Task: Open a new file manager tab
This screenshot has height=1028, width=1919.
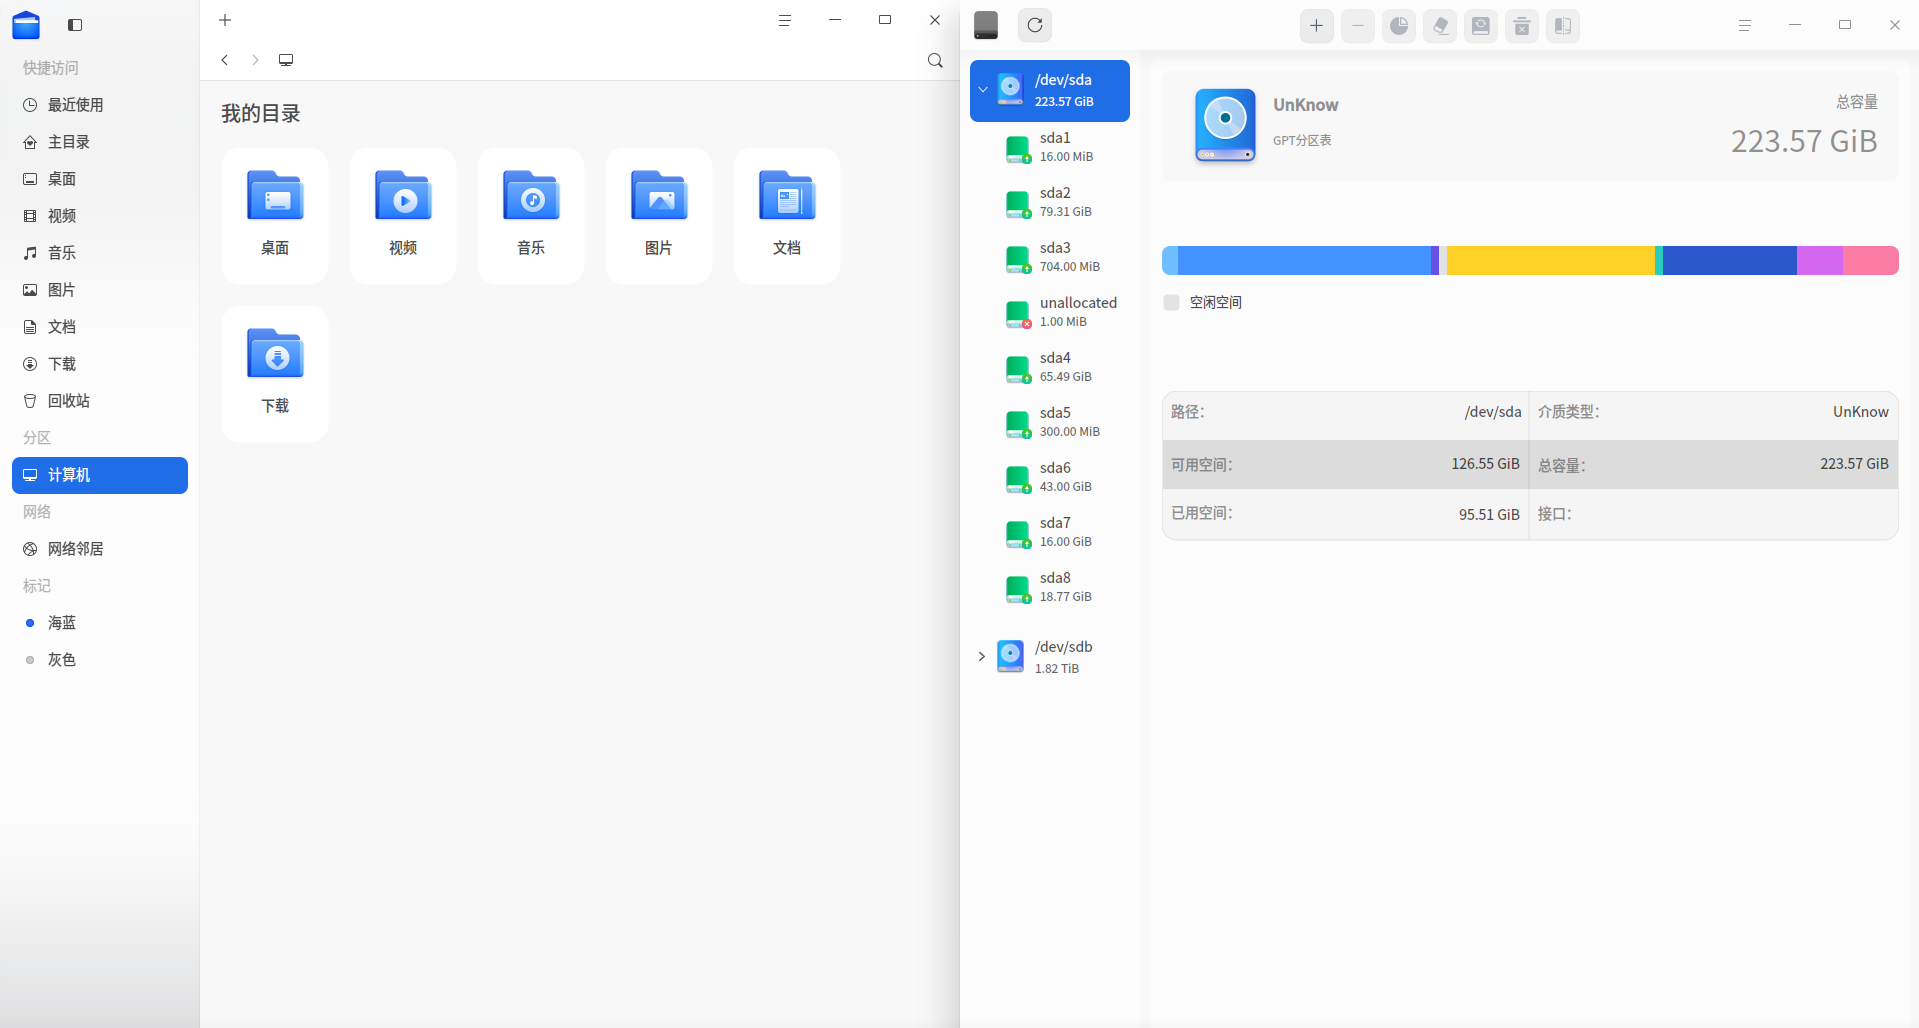Action: [225, 20]
